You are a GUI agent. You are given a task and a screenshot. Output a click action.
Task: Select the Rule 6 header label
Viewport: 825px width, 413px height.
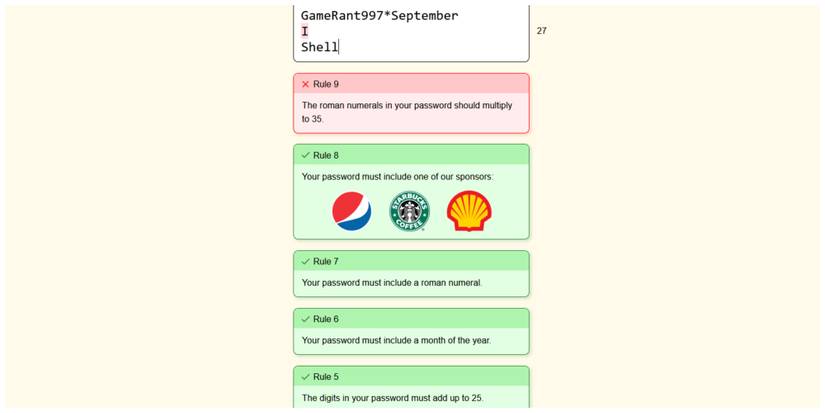[x=326, y=319]
